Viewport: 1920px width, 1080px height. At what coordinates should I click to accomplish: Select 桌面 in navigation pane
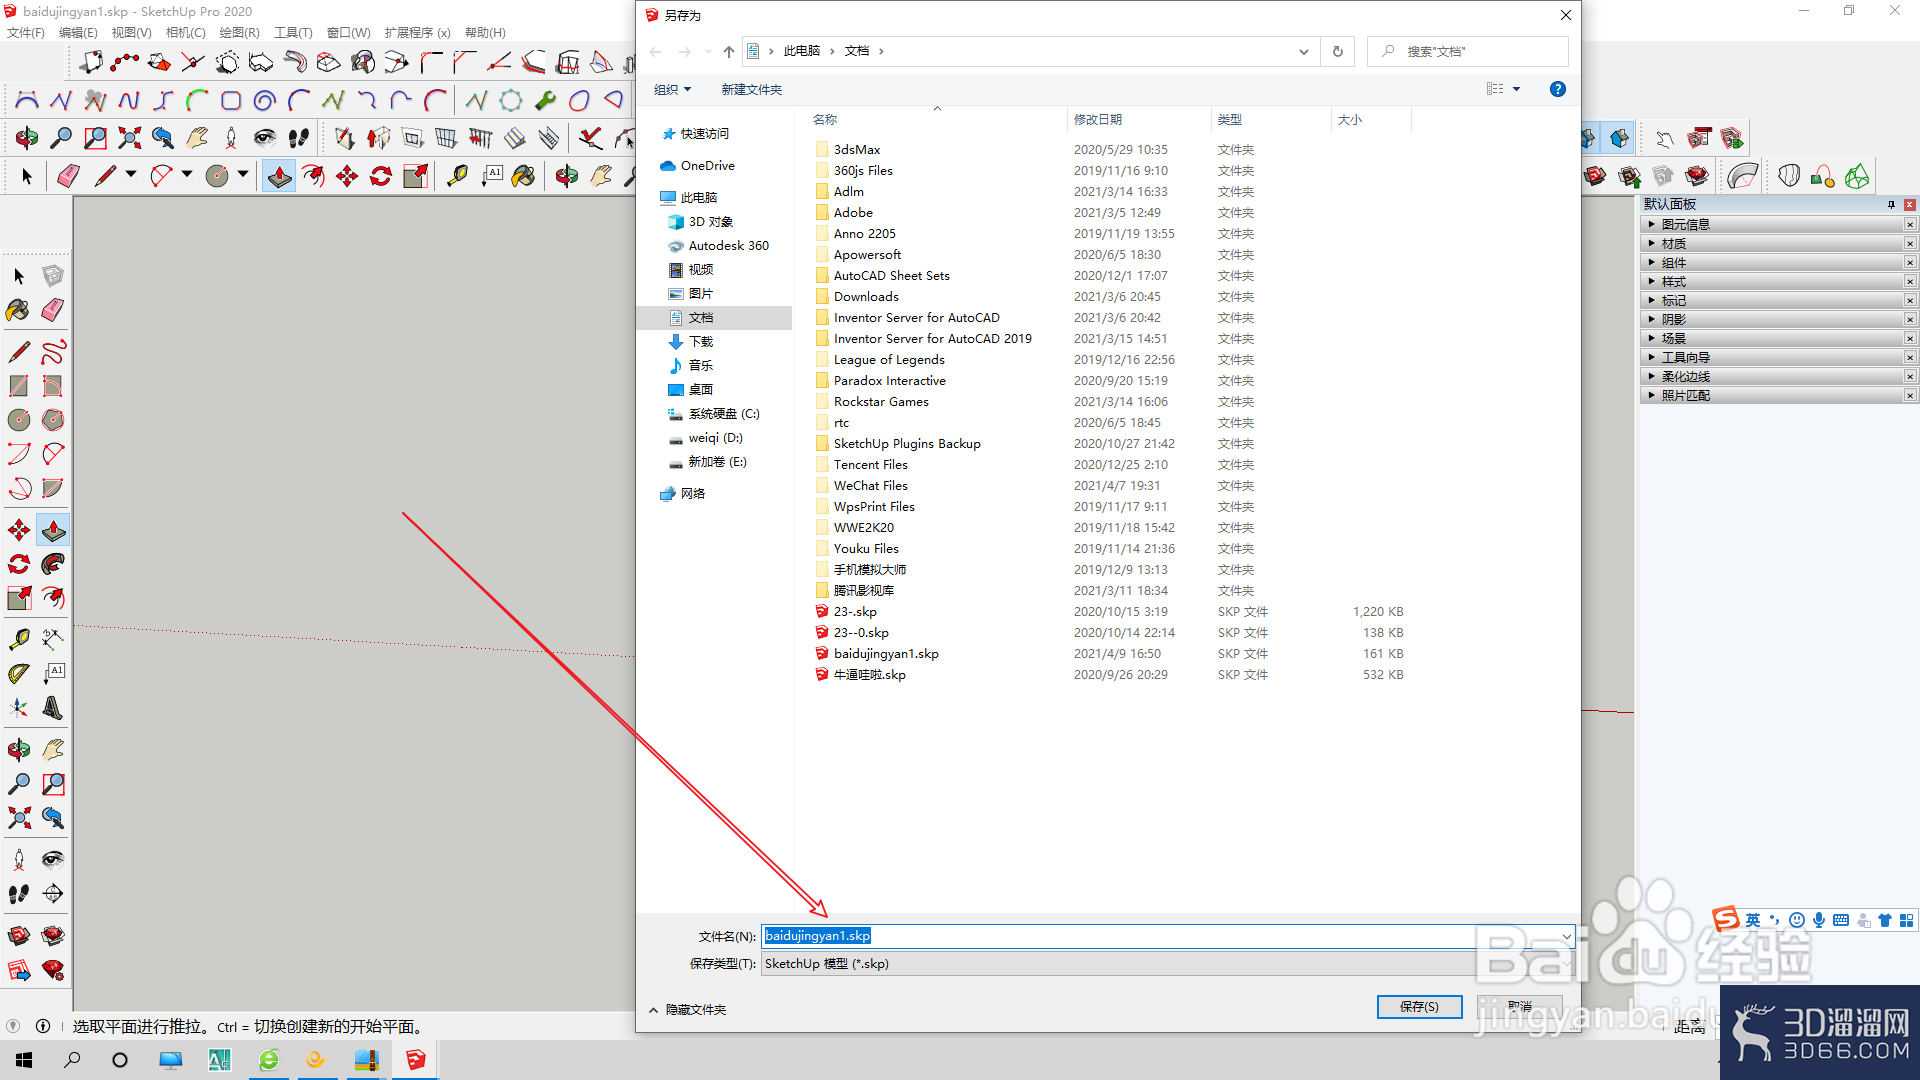[x=700, y=389]
